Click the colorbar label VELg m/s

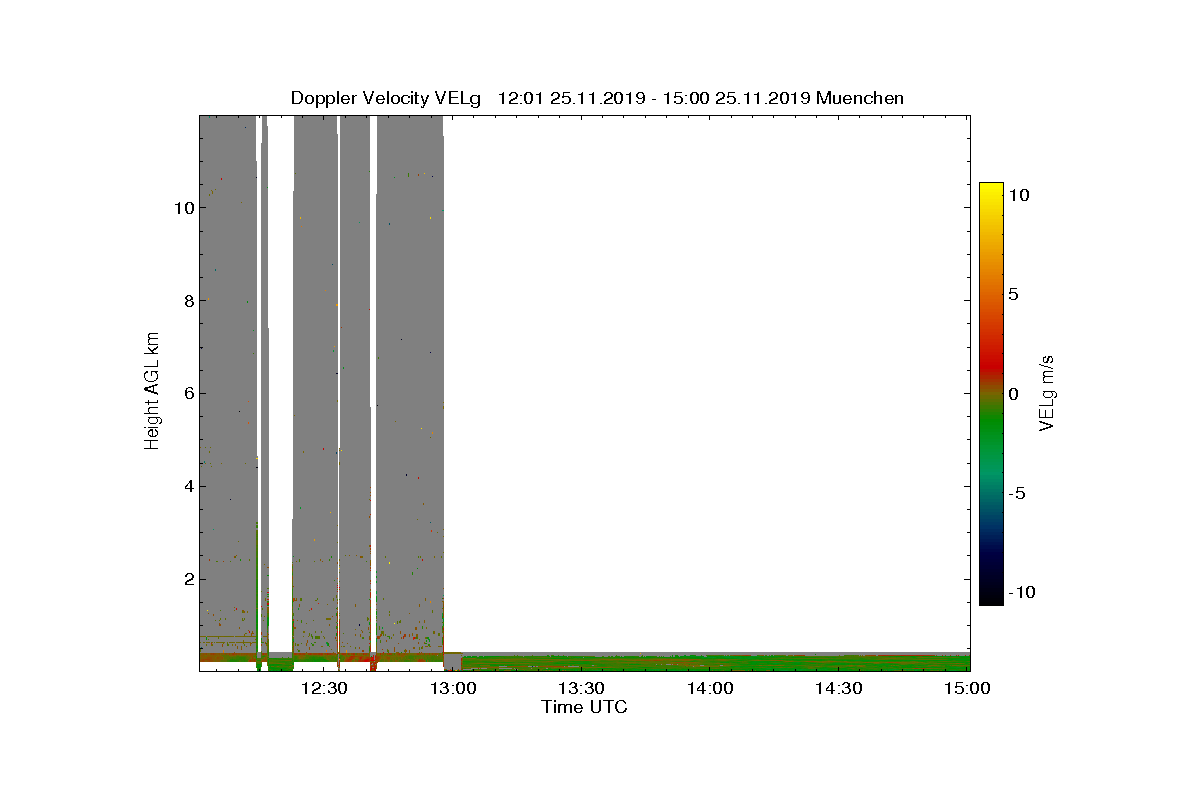click(x=1047, y=393)
